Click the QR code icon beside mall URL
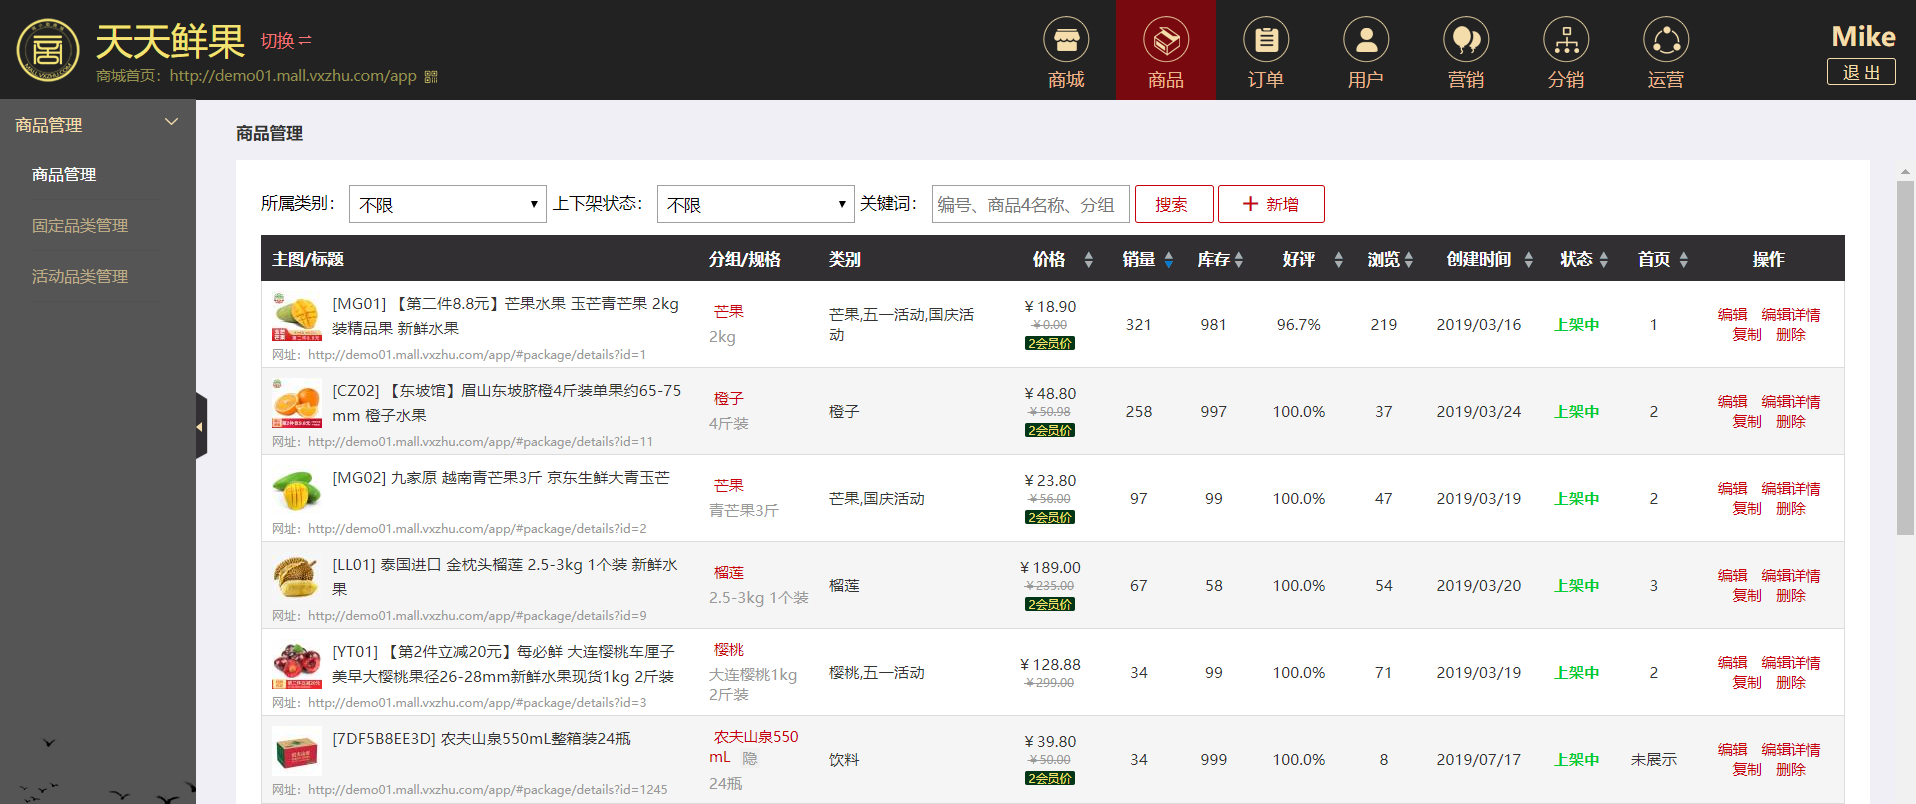This screenshot has height=804, width=1916. pos(431,77)
